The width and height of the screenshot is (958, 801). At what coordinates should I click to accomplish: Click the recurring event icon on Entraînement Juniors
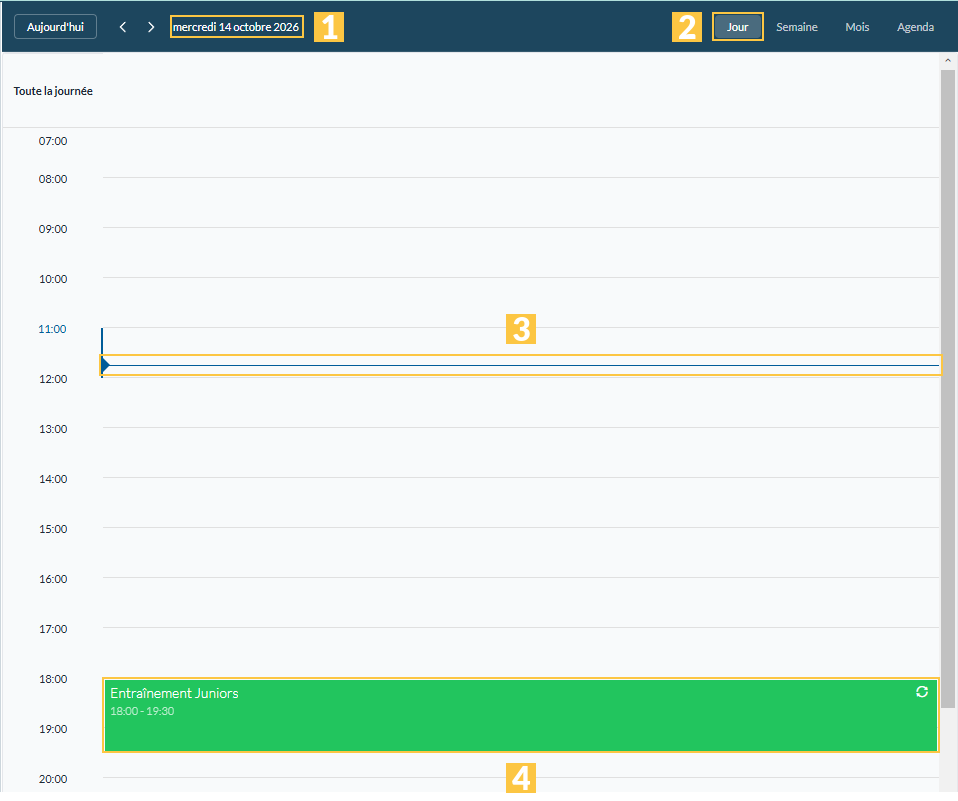click(x=922, y=692)
